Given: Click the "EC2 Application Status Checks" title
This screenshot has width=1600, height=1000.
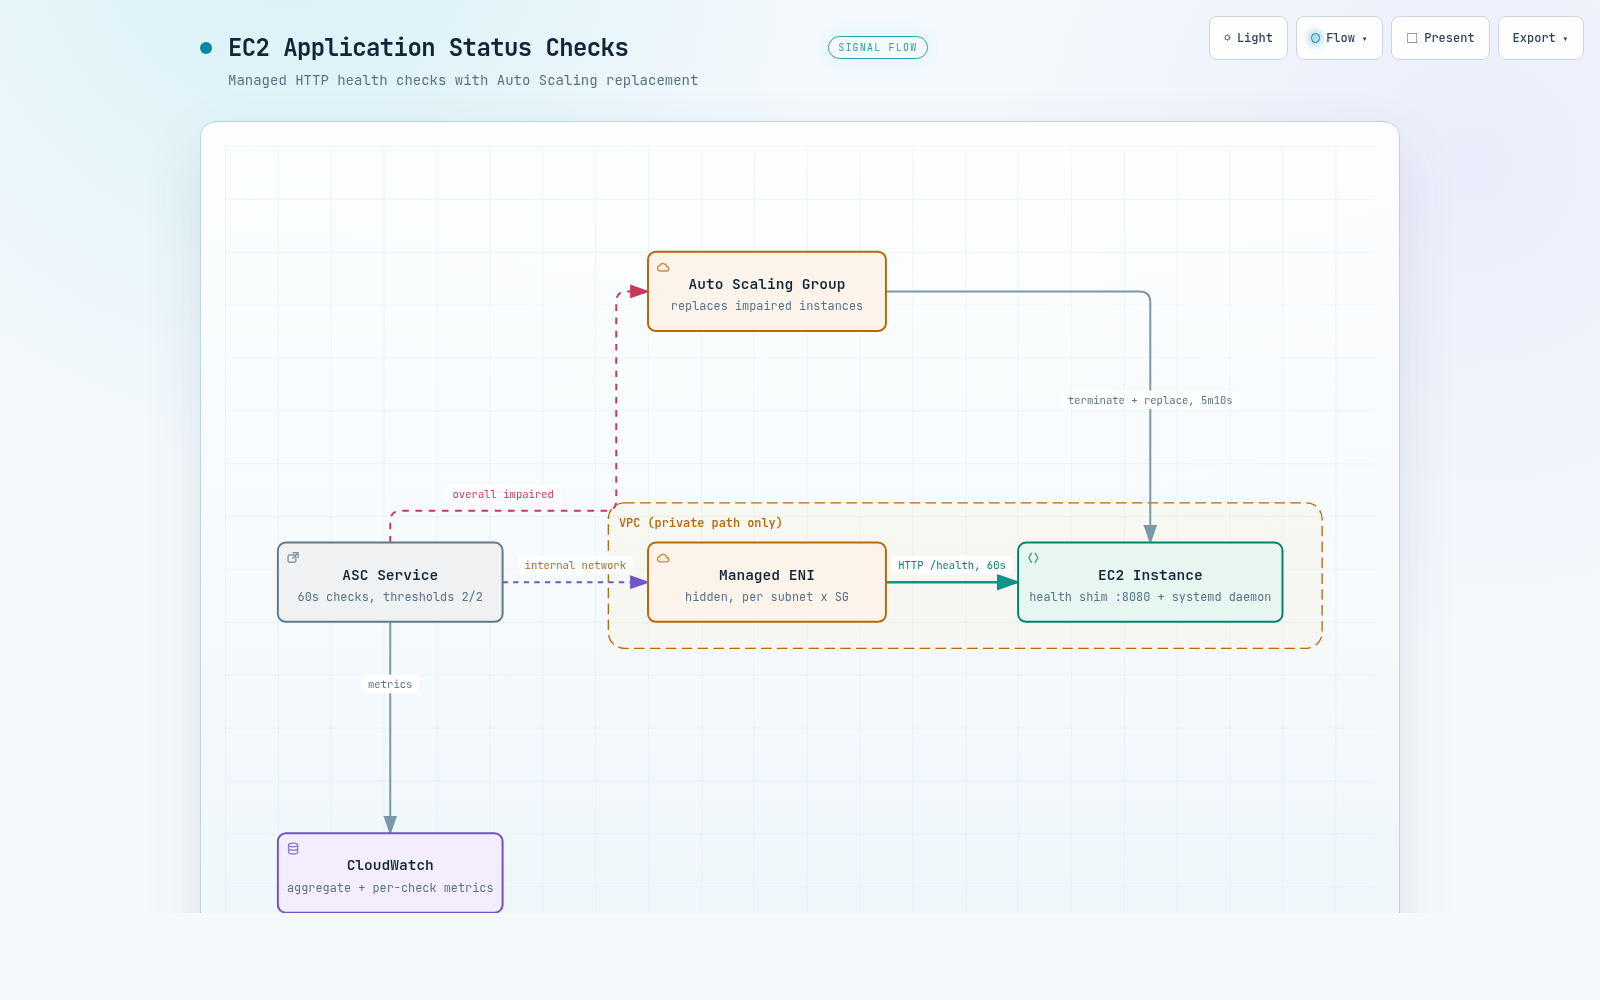Looking at the screenshot, I should (x=428, y=48).
